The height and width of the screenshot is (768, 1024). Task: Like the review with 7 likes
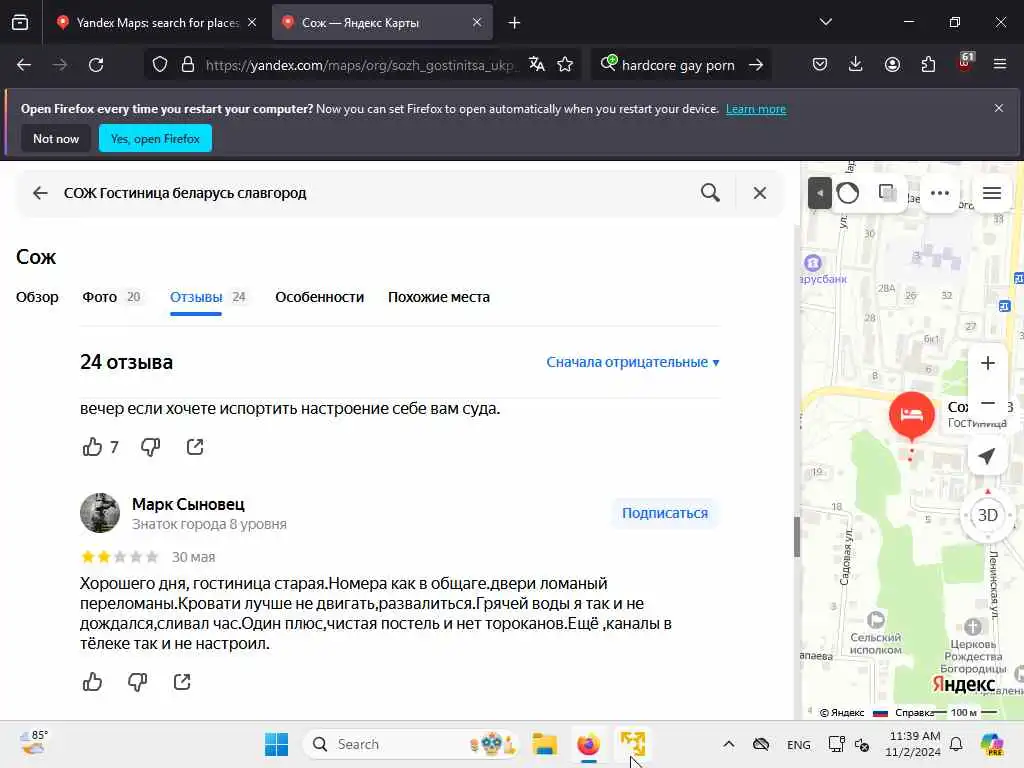coord(93,447)
